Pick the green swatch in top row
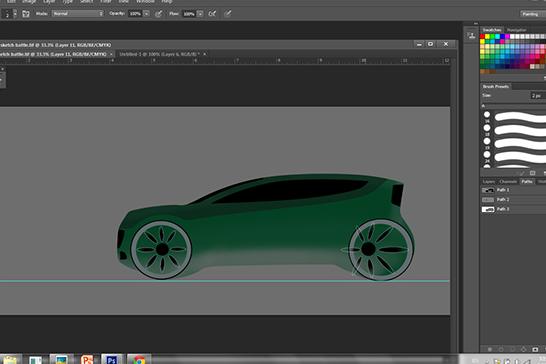The height and width of the screenshot is (364, 546). coord(492,37)
